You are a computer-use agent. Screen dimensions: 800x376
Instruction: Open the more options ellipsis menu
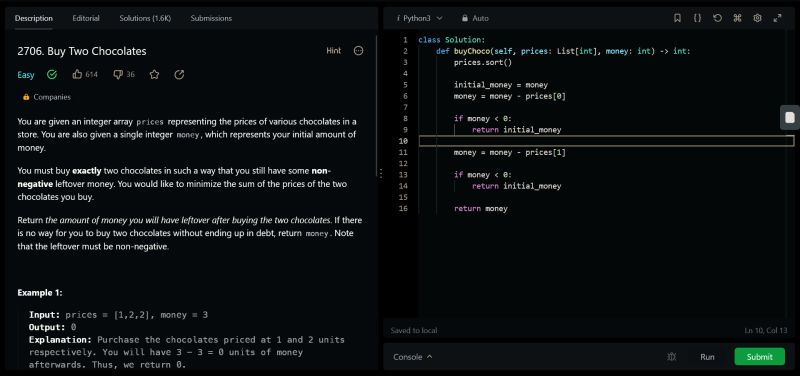tap(359, 51)
